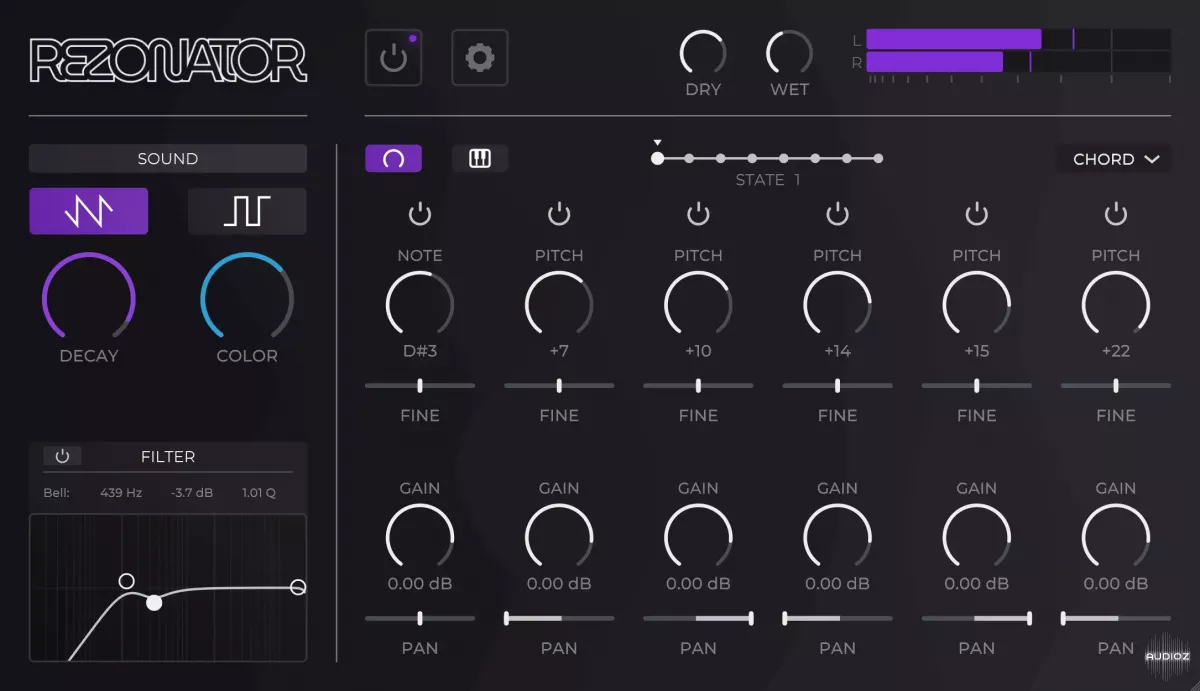Image resolution: width=1200 pixels, height=691 pixels.
Task: Click the -3.7 dB filter gain value
Action: coord(191,493)
